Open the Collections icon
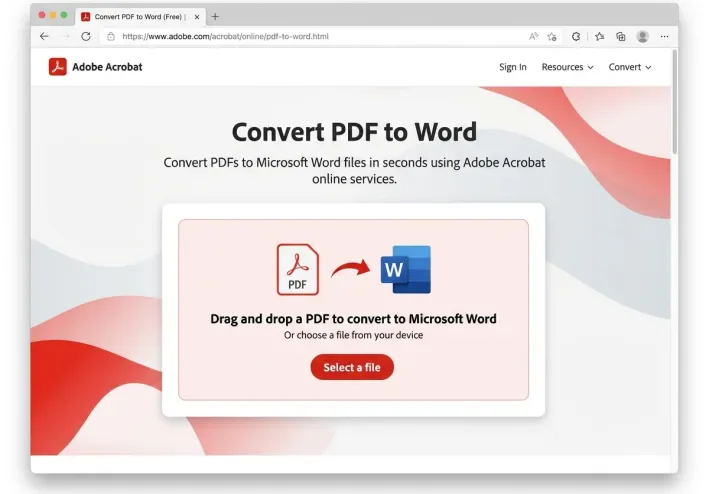This screenshot has width=709, height=494. pyautogui.click(x=621, y=37)
